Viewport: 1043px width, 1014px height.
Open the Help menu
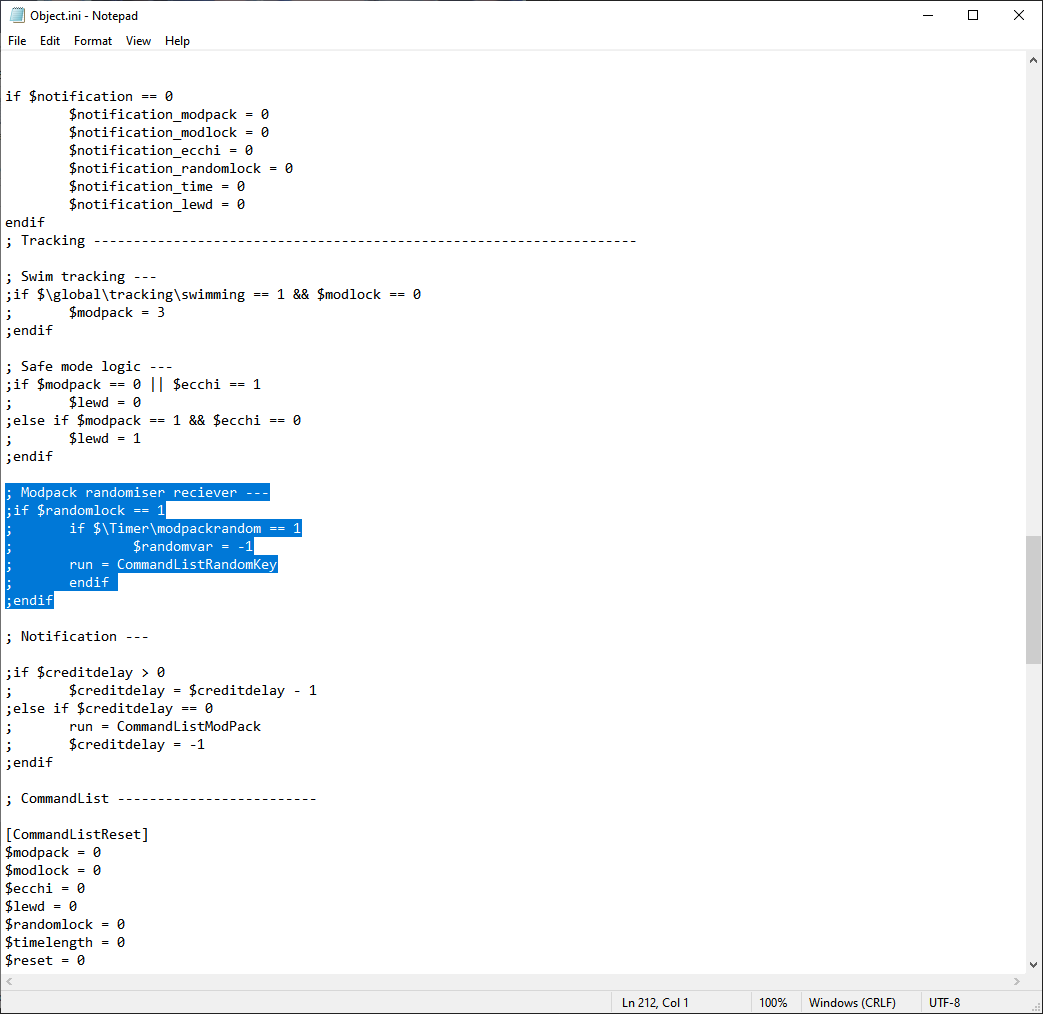tap(177, 41)
